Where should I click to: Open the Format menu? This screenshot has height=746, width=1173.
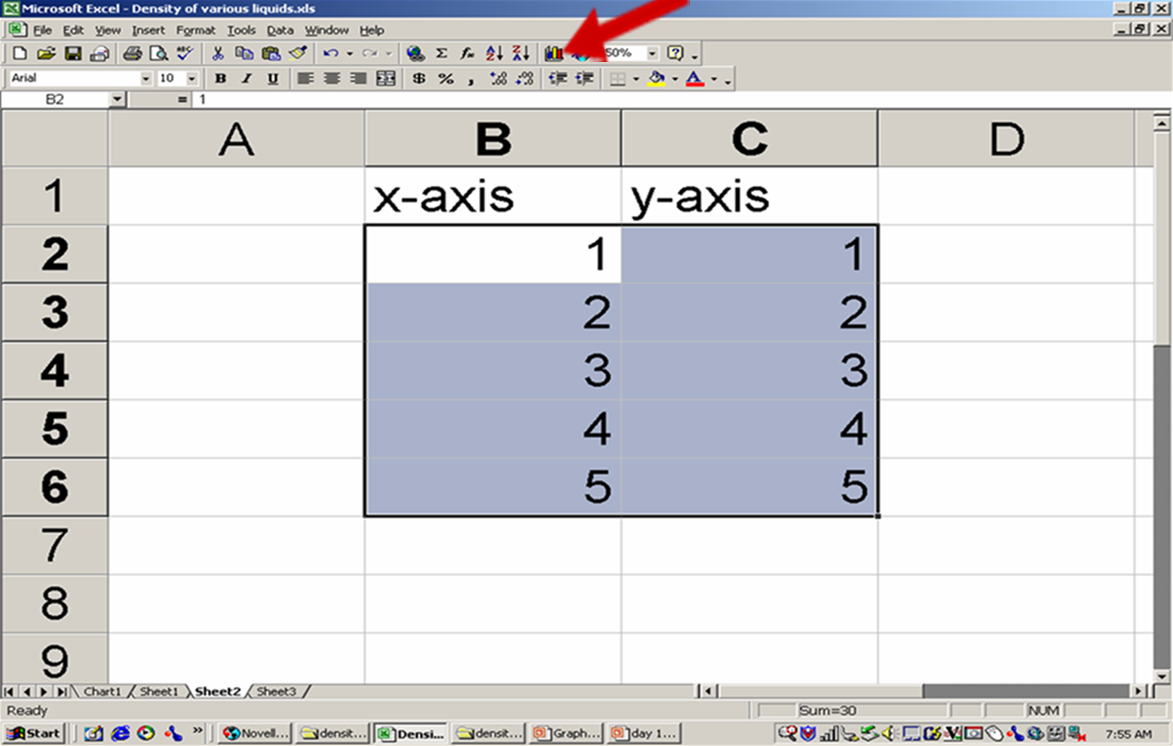pos(195,30)
